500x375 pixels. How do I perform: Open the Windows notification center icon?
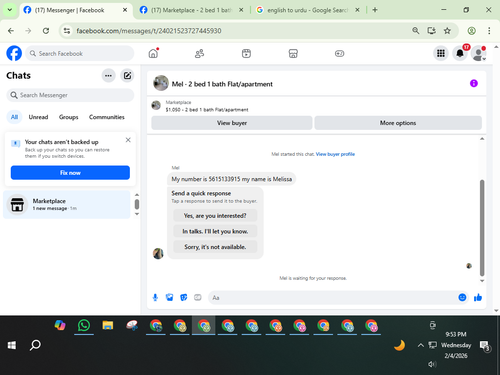484,346
